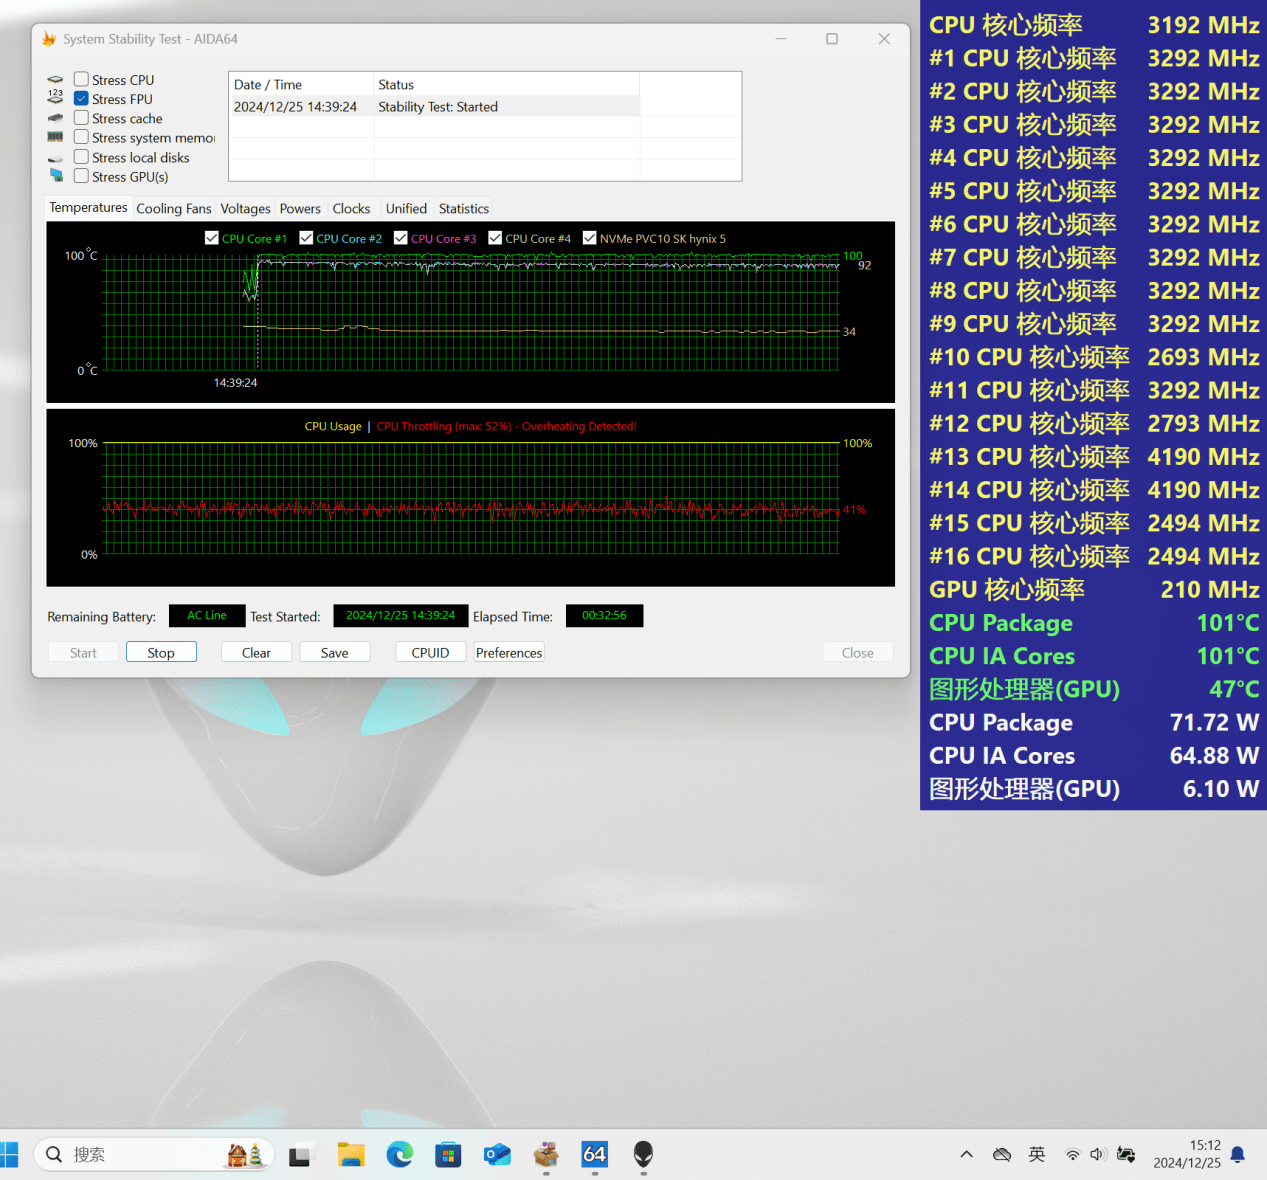Open the notification bell in system tray
This screenshot has height=1180, width=1267.
tap(1237, 1155)
